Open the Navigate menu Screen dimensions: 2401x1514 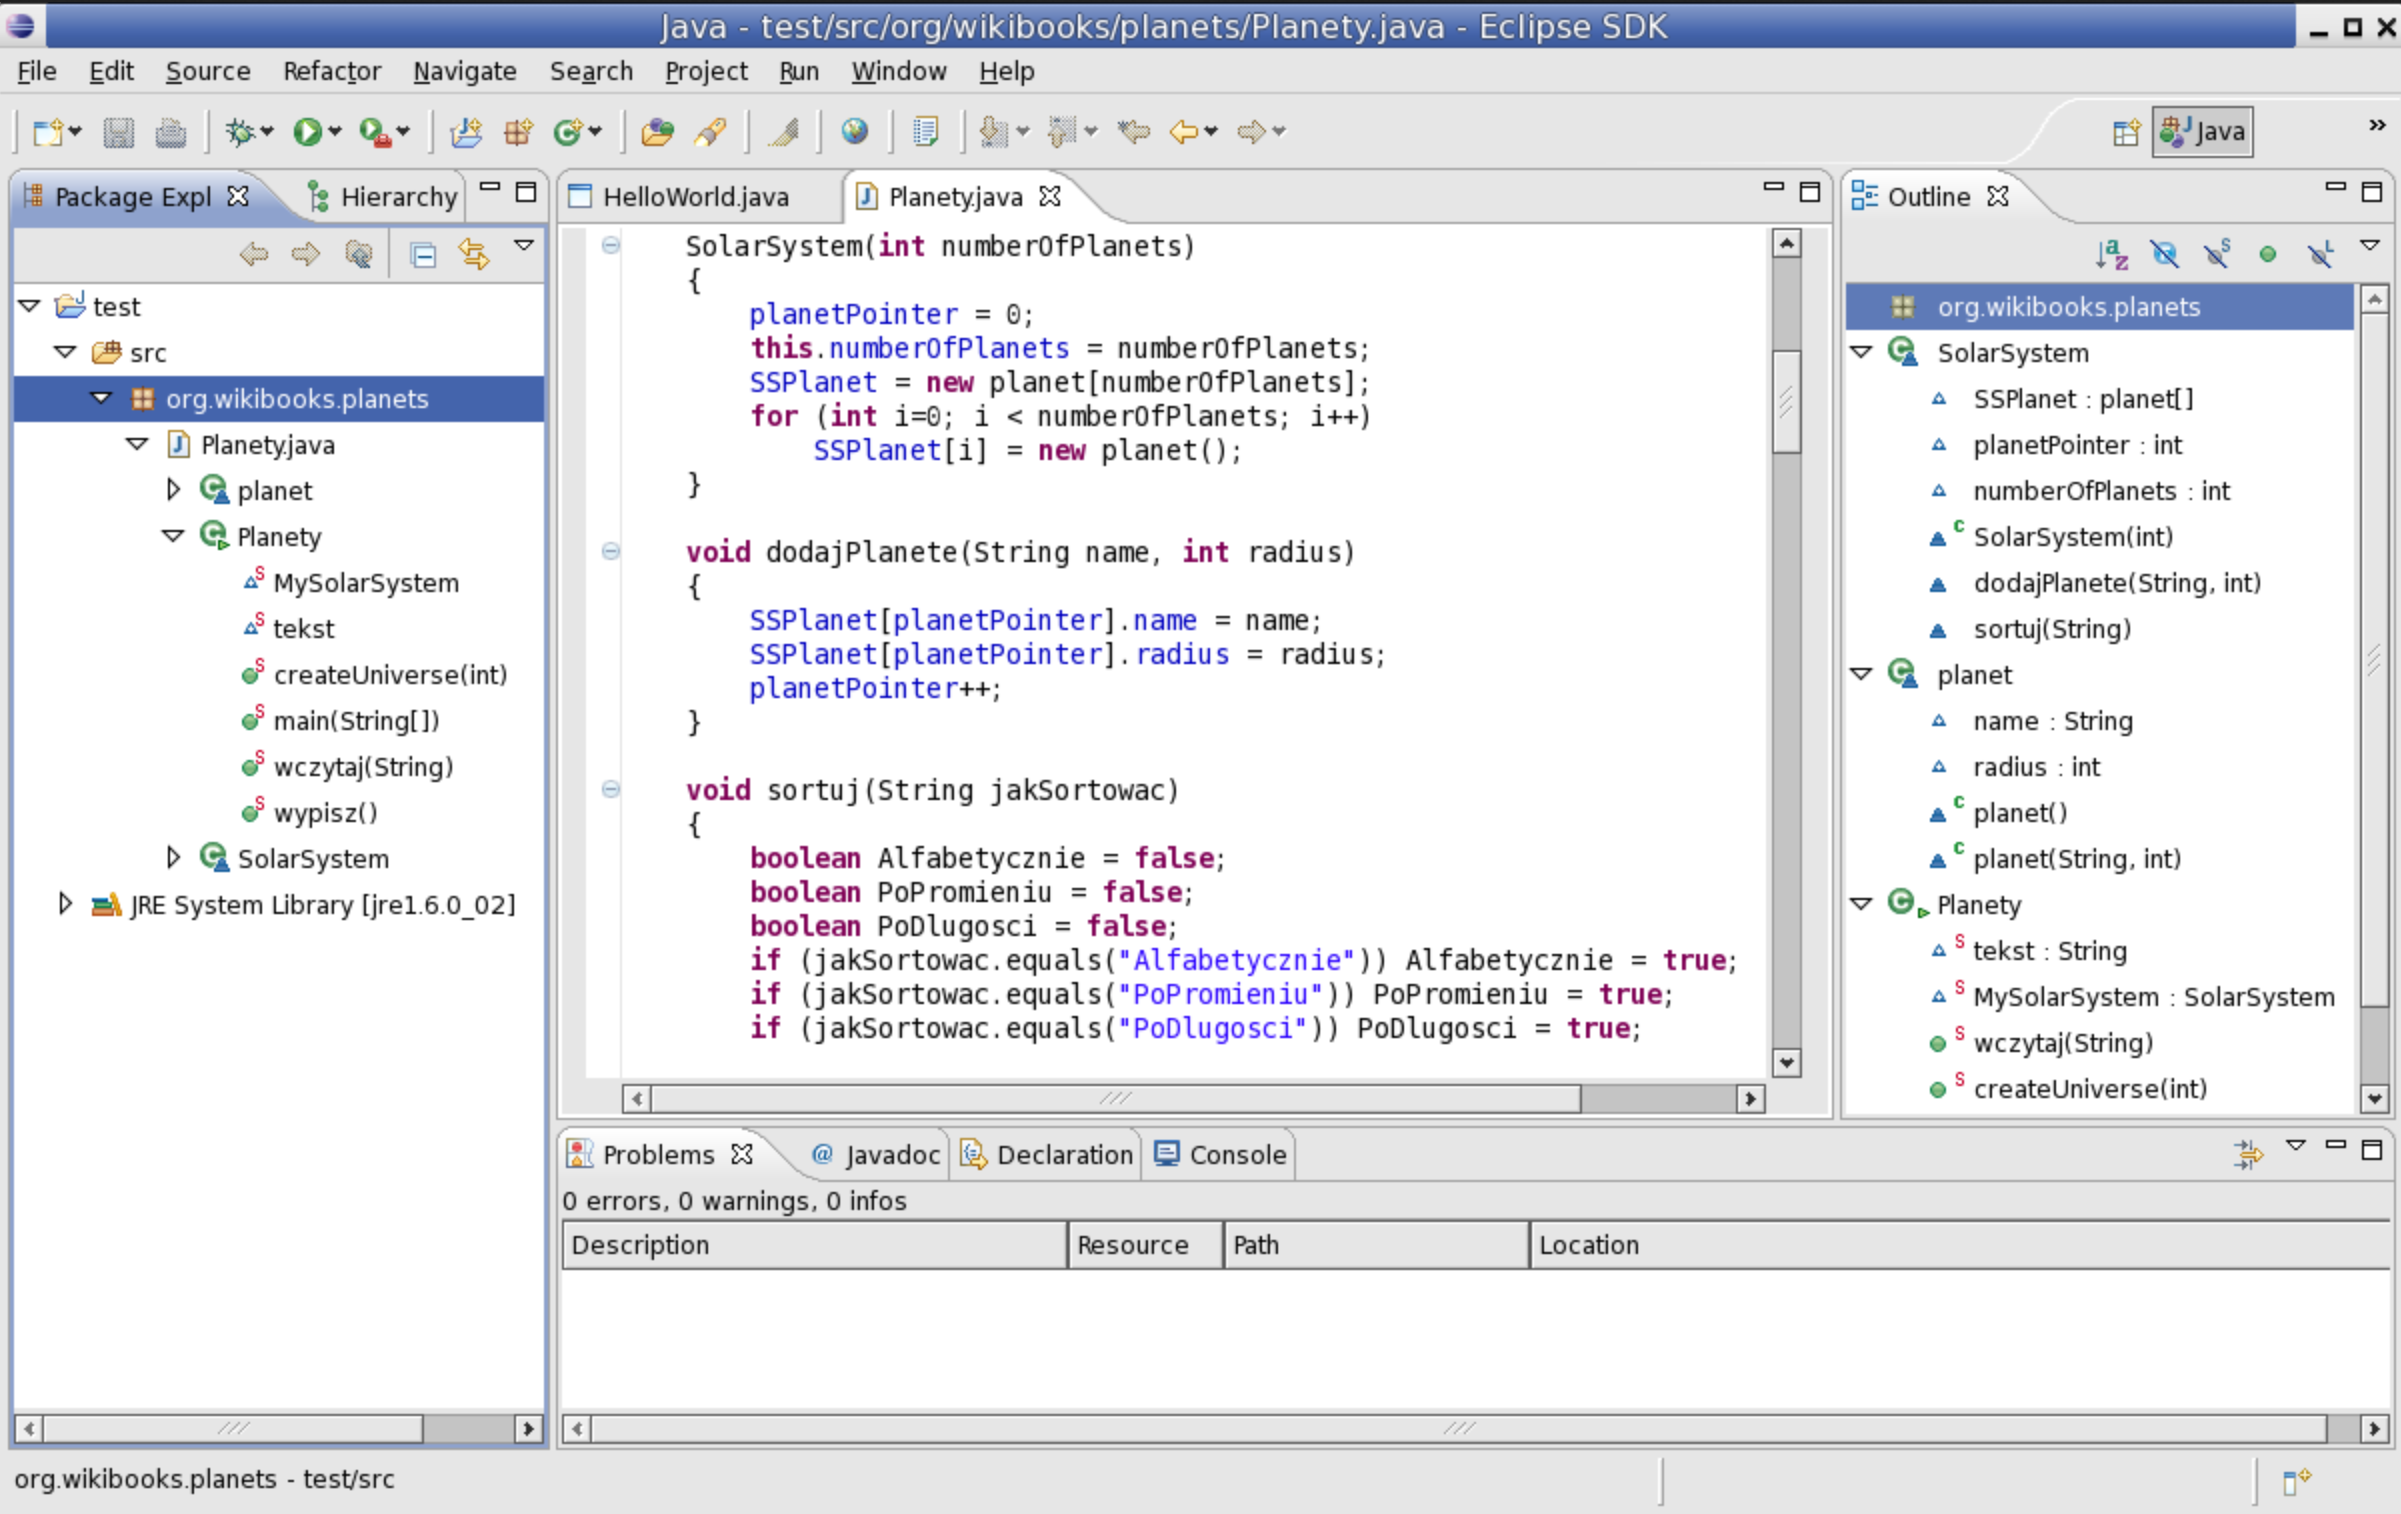click(x=465, y=71)
